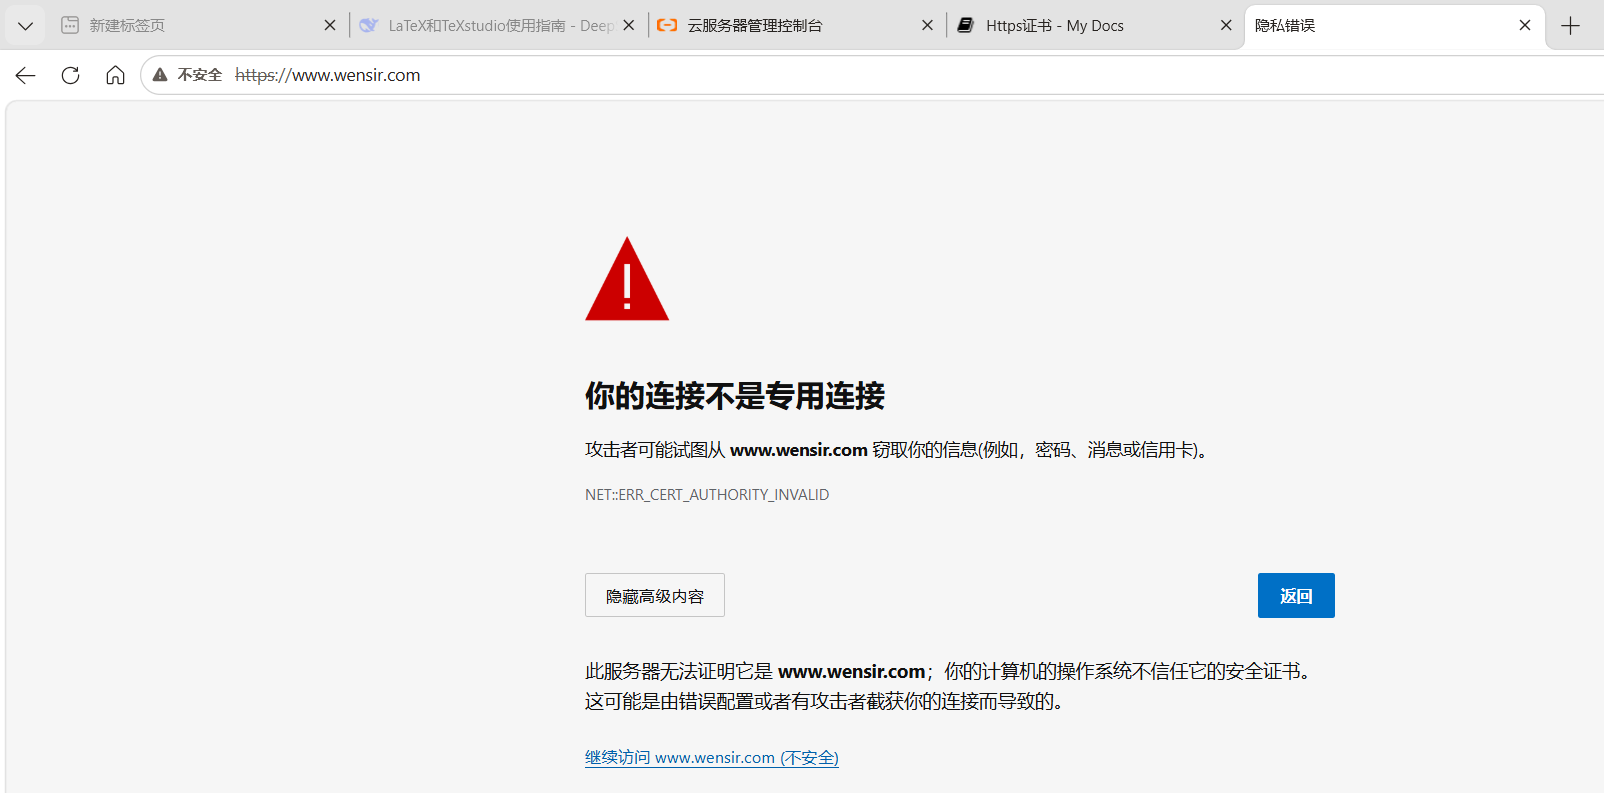The image size is (1604, 793).
Task: Close the 云服务器管理控制台 tab
Action: pyautogui.click(x=928, y=26)
